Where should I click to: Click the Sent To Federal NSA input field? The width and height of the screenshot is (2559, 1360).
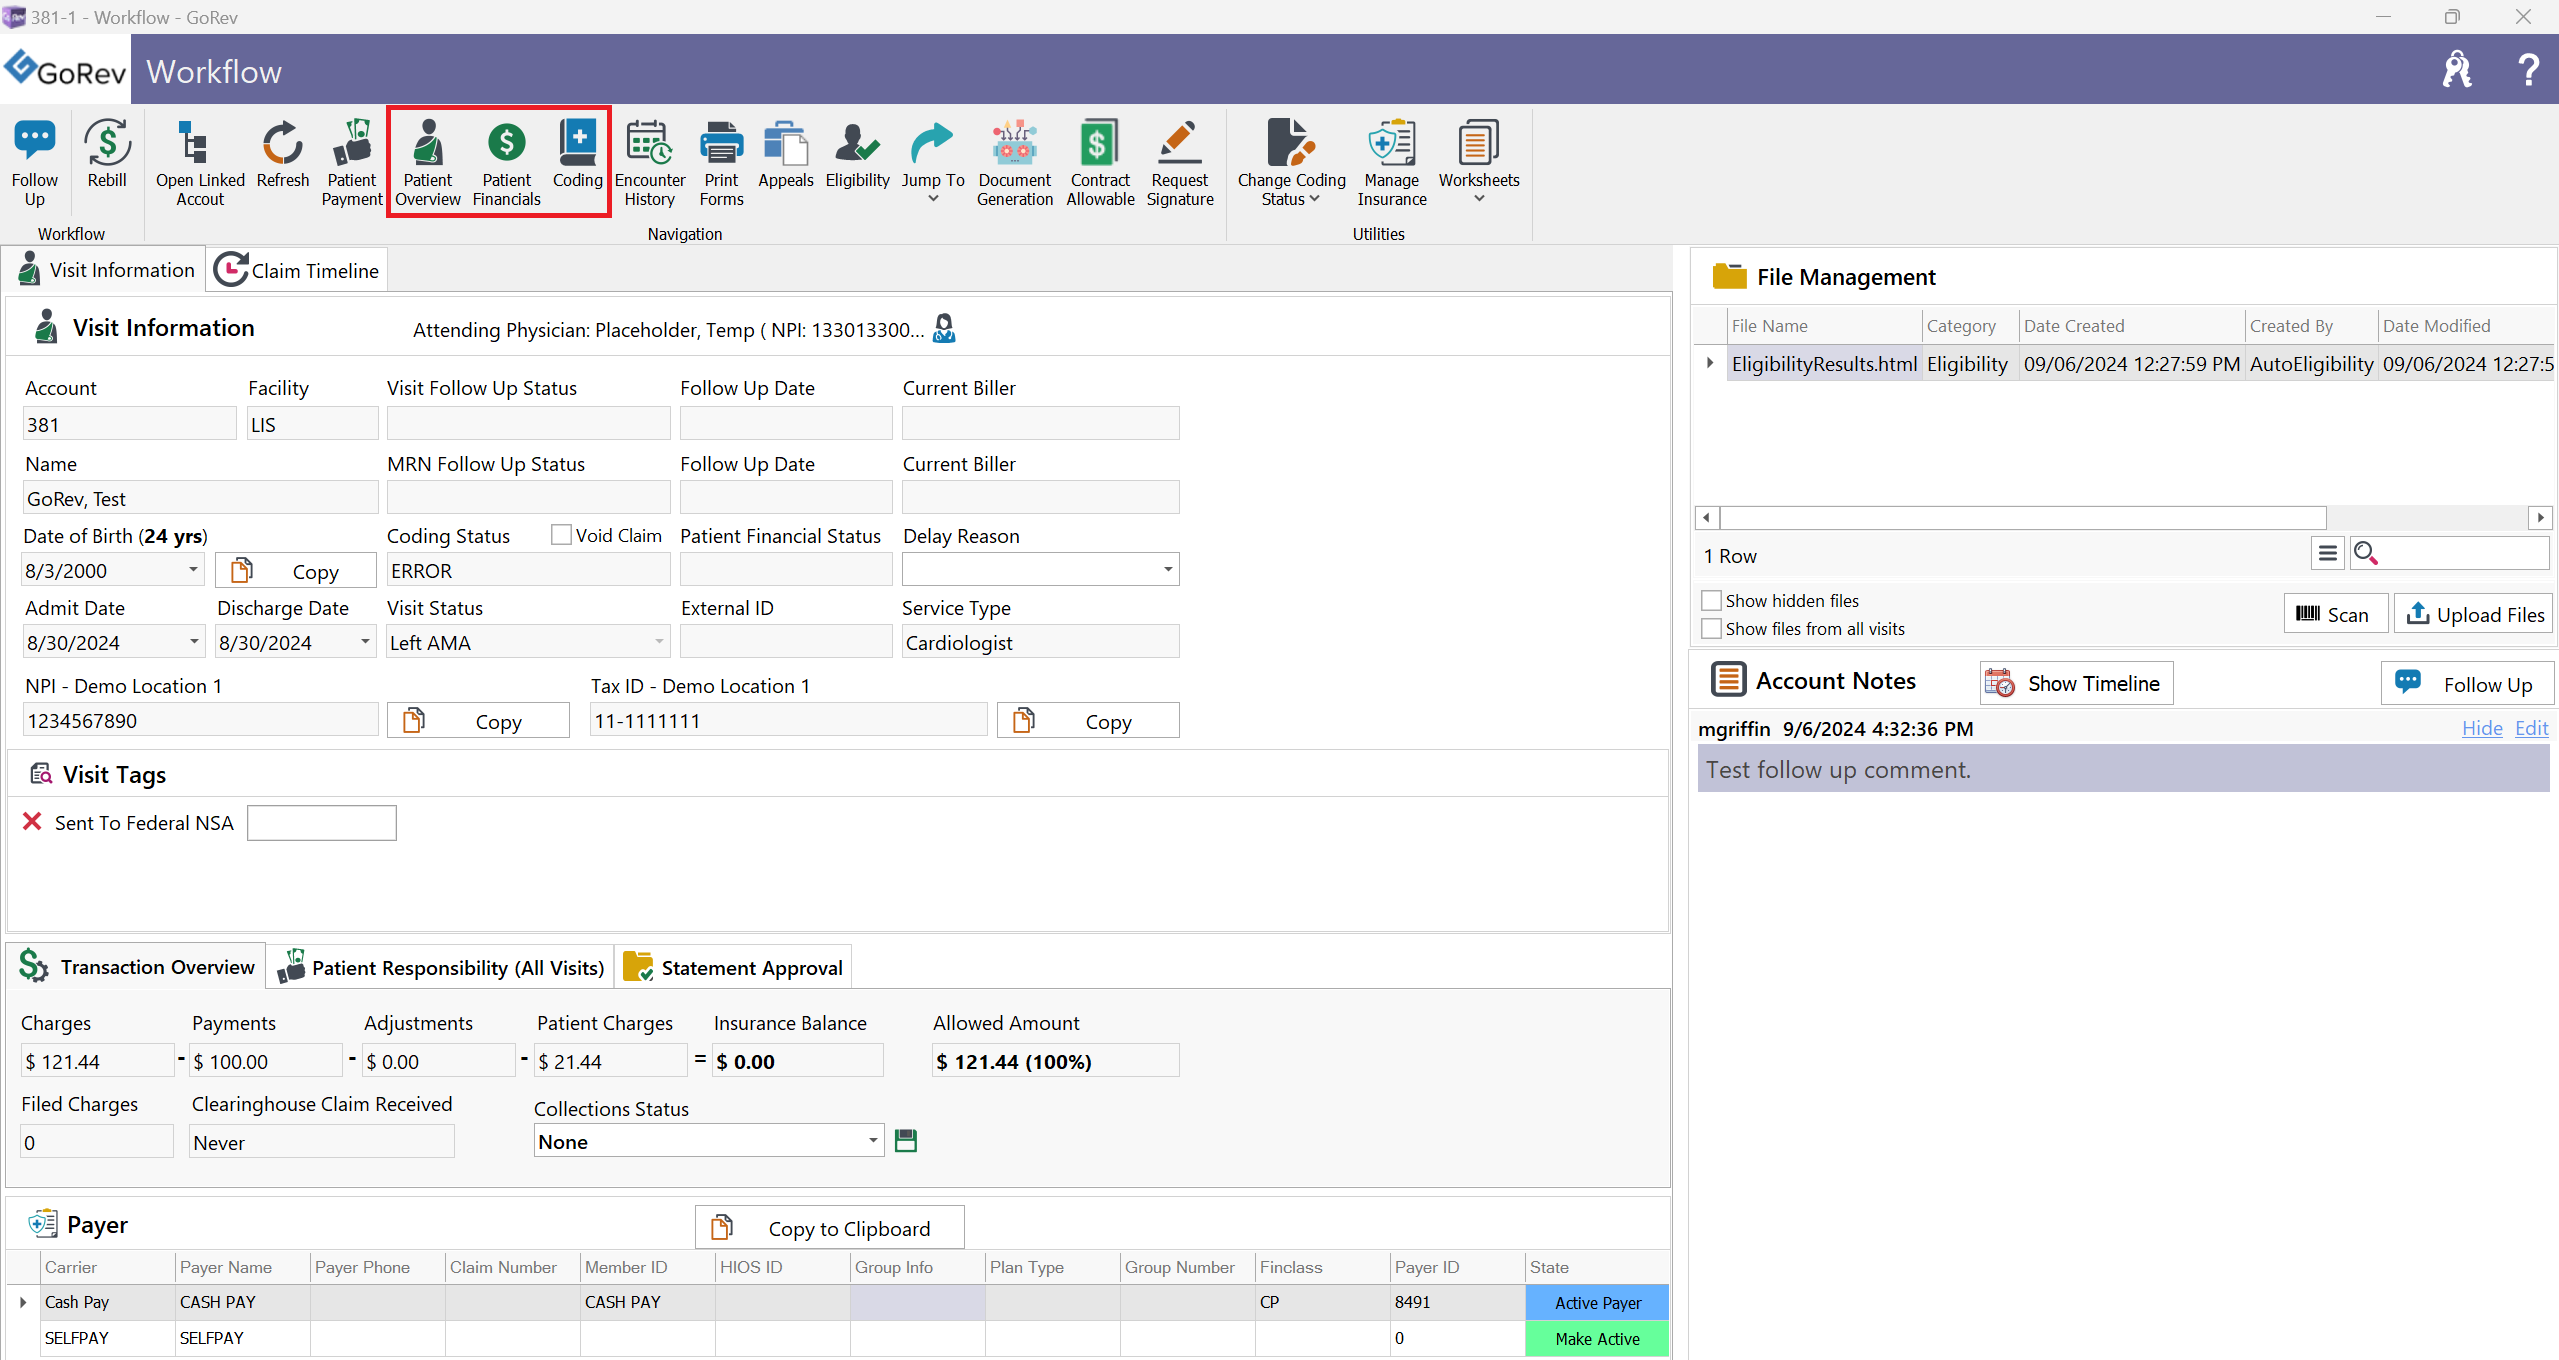click(x=321, y=822)
